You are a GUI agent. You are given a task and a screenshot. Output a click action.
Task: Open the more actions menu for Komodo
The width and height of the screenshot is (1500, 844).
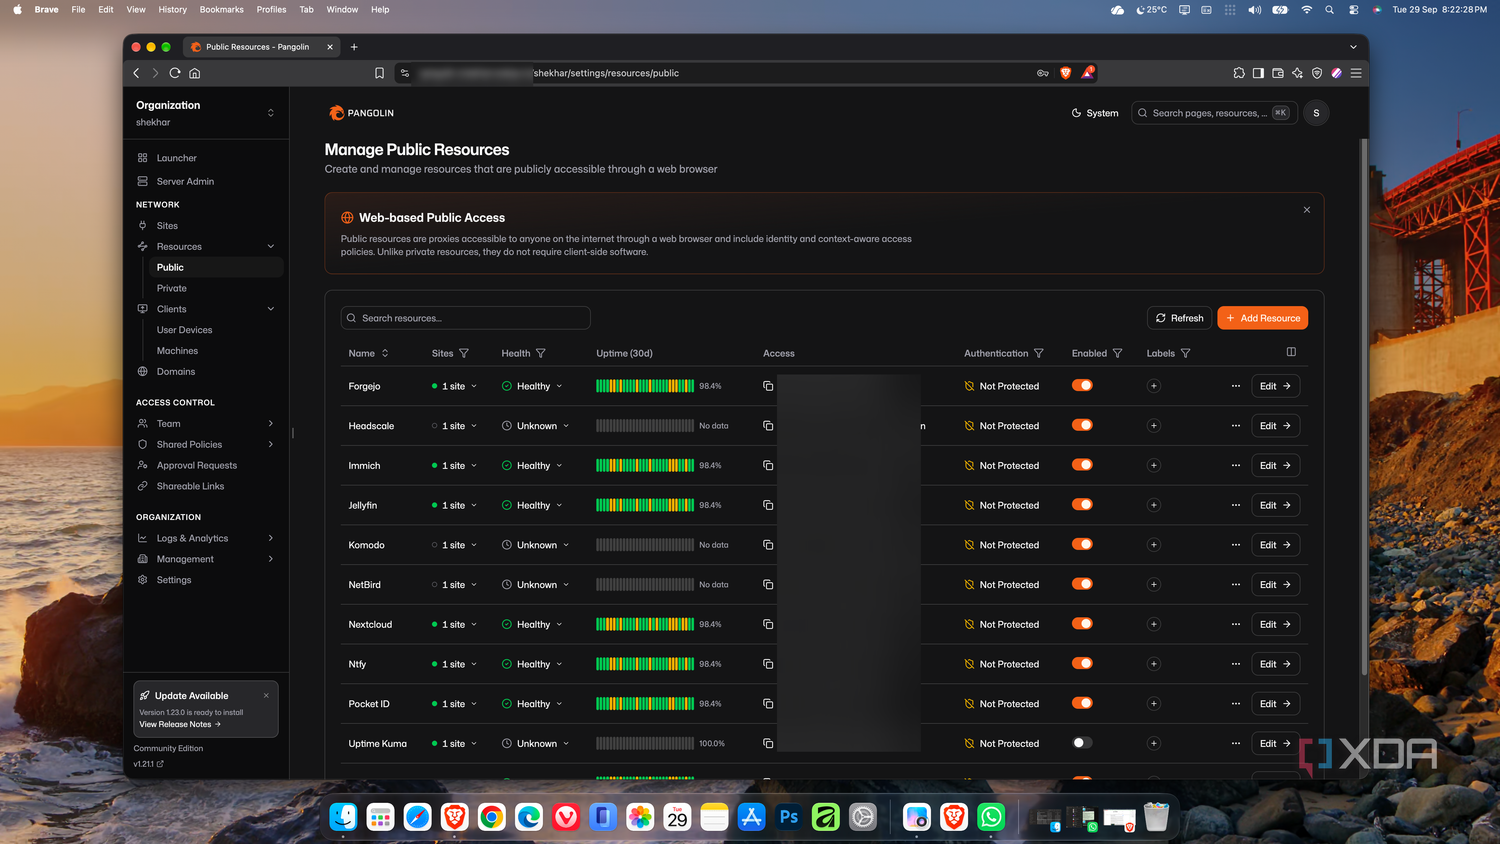click(1236, 545)
